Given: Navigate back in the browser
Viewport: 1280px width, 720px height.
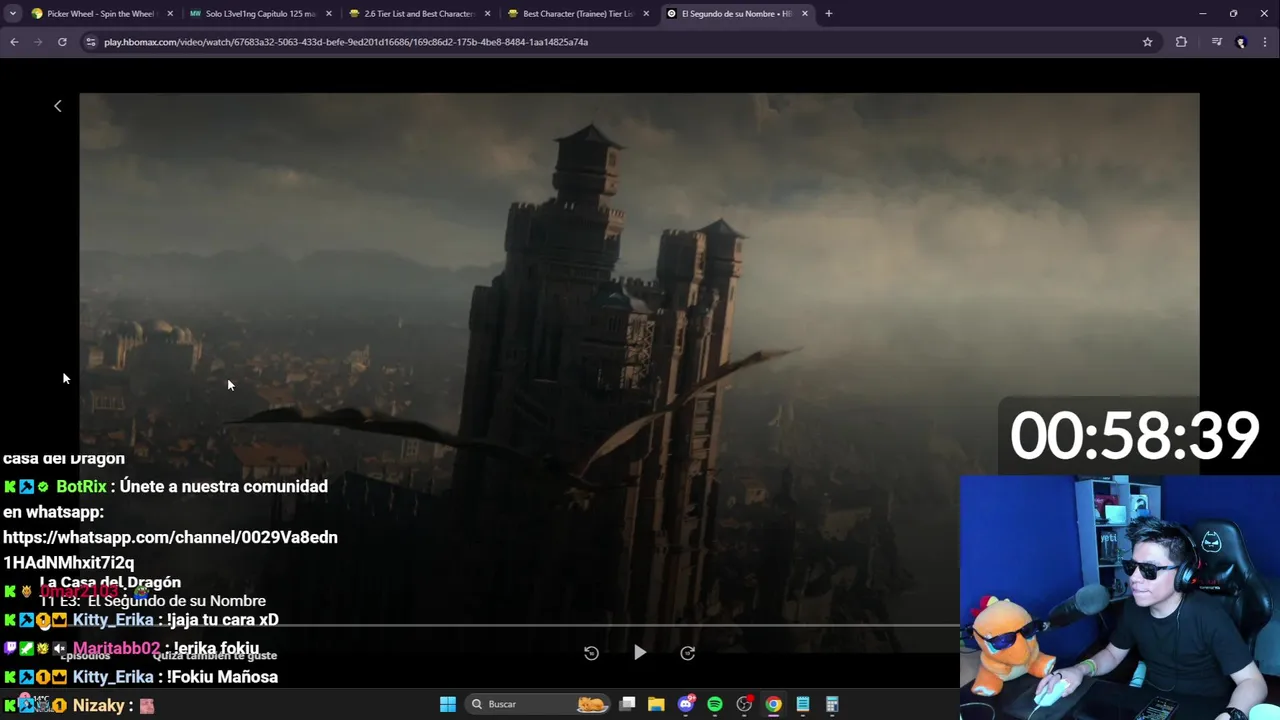Looking at the screenshot, I should [14, 42].
